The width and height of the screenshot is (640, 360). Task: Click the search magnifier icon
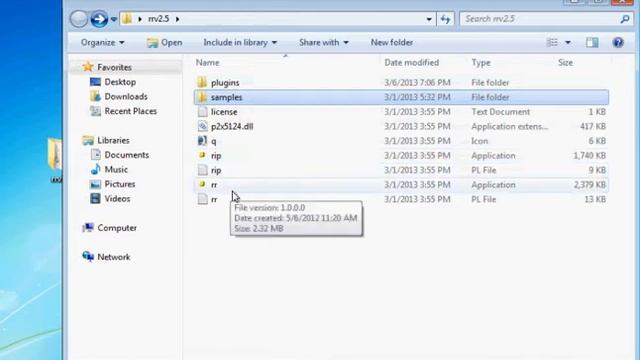point(625,19)
